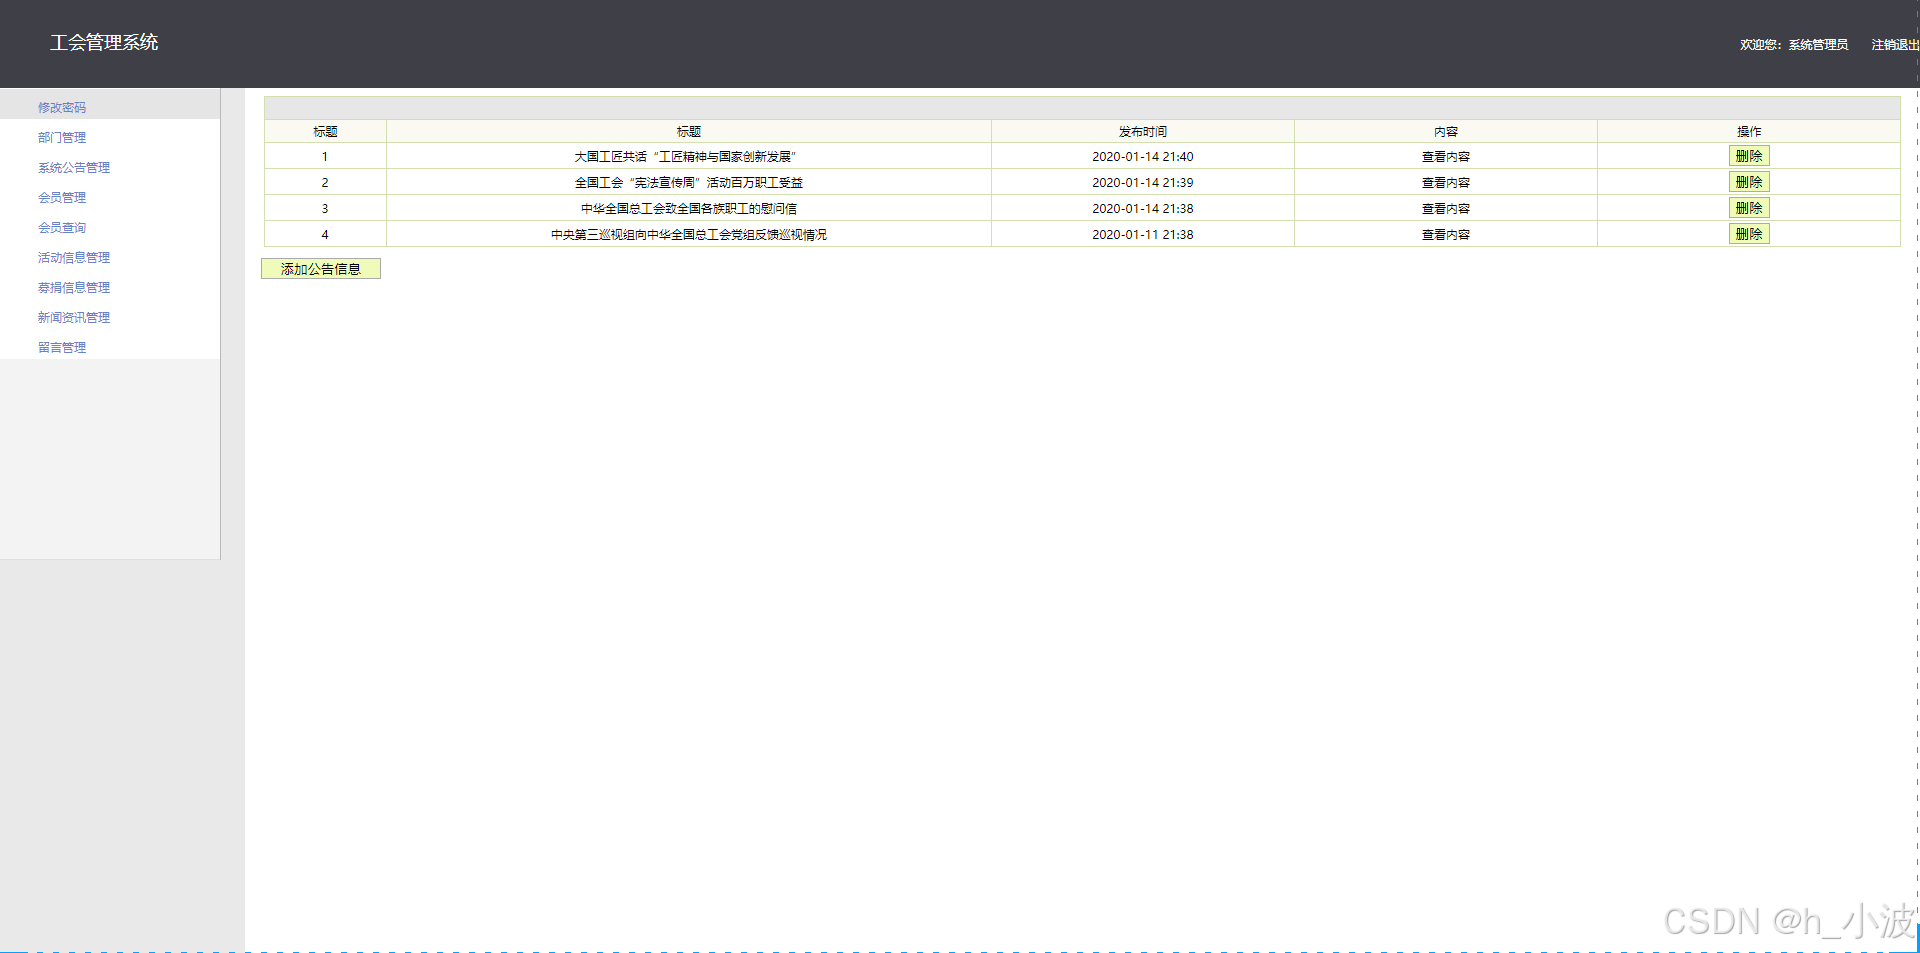View content of the 全国工会 宪法宣传周 announcement
1920x953 pixels.
coord(1445,182)
